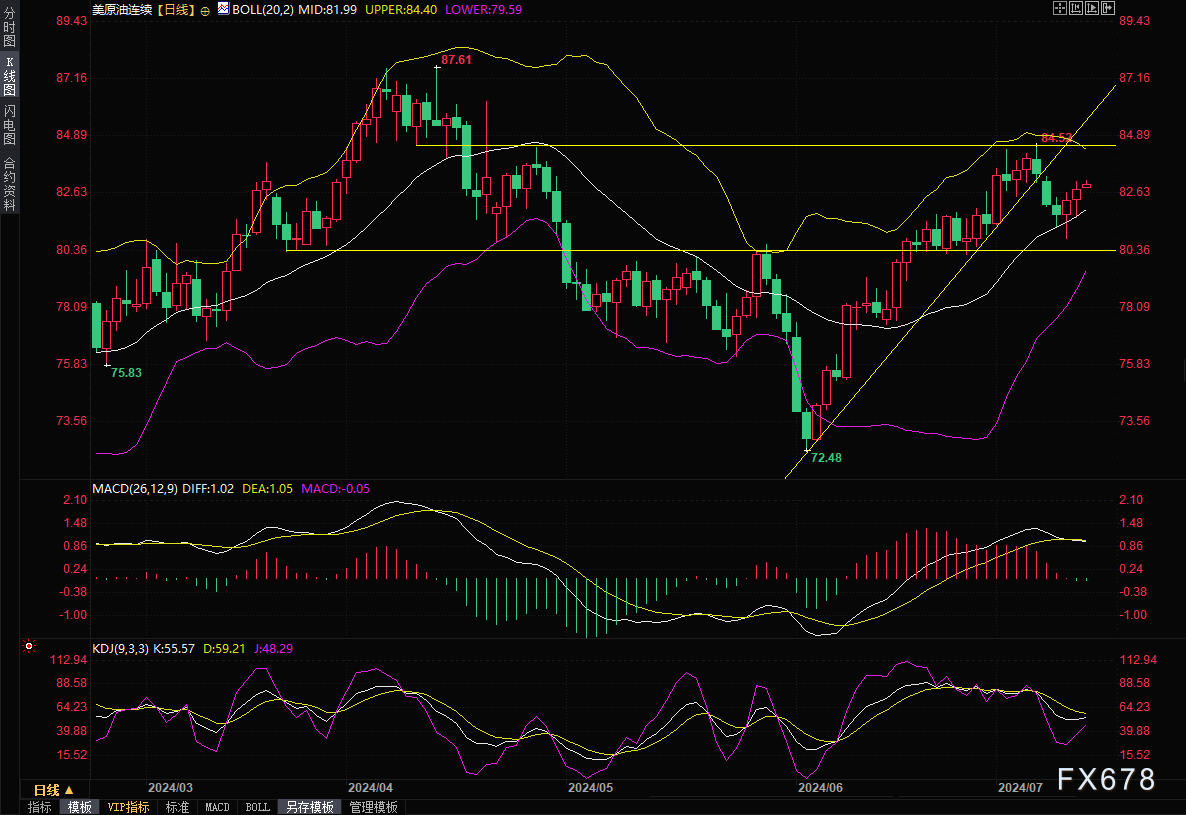Open the 分时图 sidebar view
The width and height of the screenshot is (1186, 815).
coord(9,27)
